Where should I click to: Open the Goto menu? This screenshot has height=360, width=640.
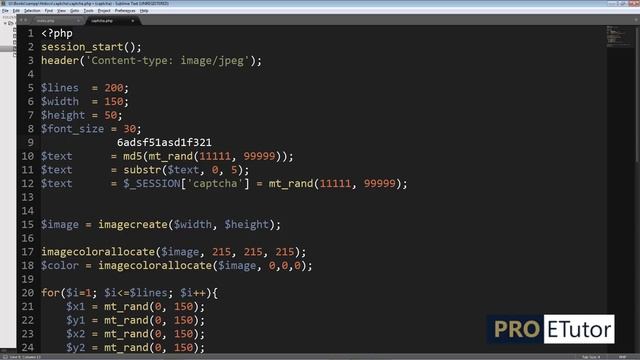pyautogui.click(x=74, y=11)
